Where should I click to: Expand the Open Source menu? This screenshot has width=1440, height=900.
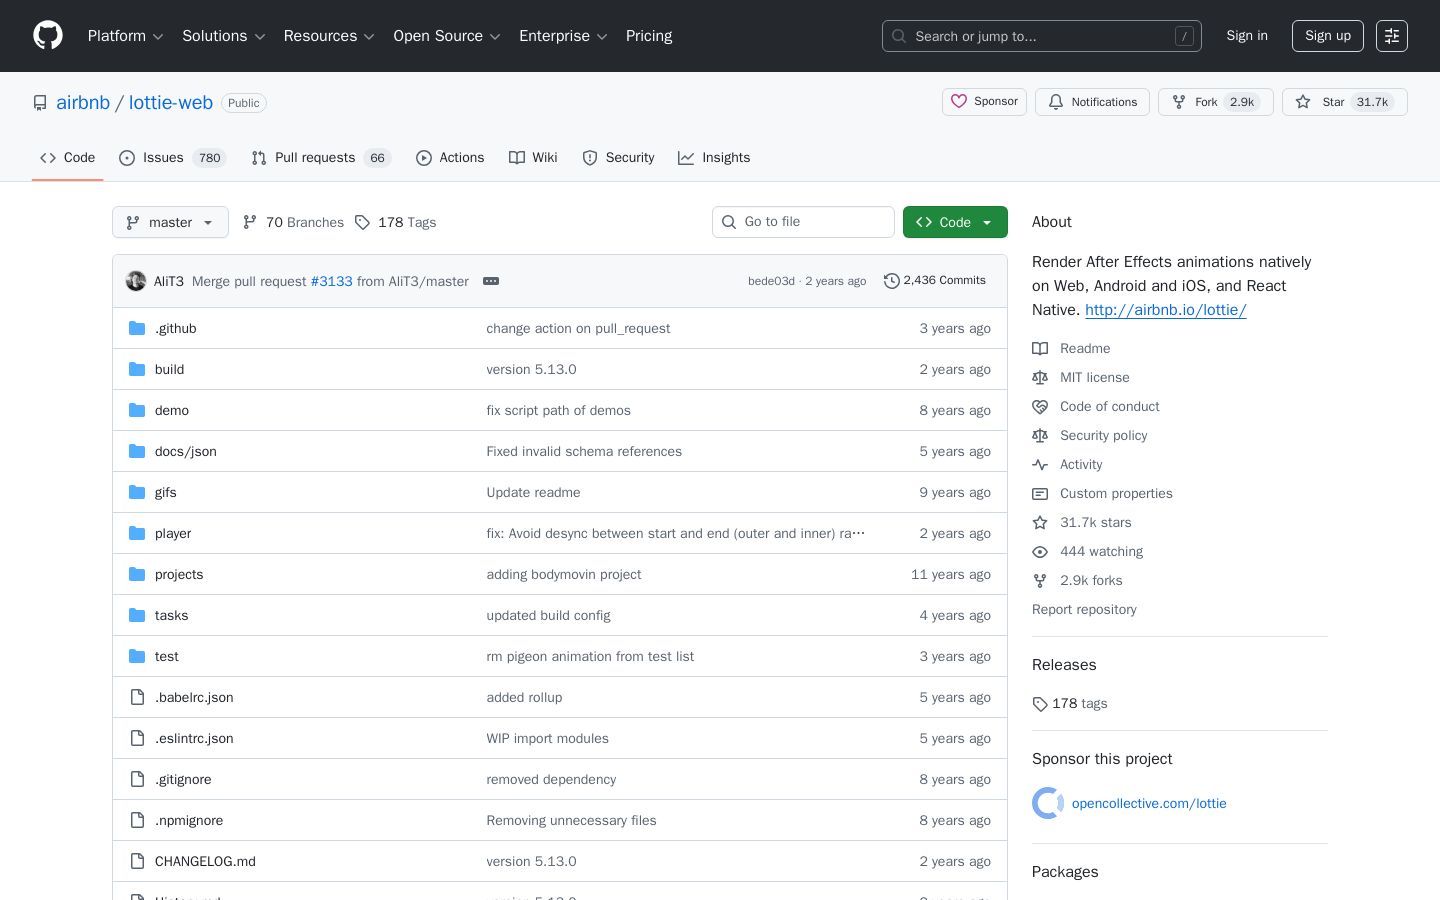tap(447, 36)
